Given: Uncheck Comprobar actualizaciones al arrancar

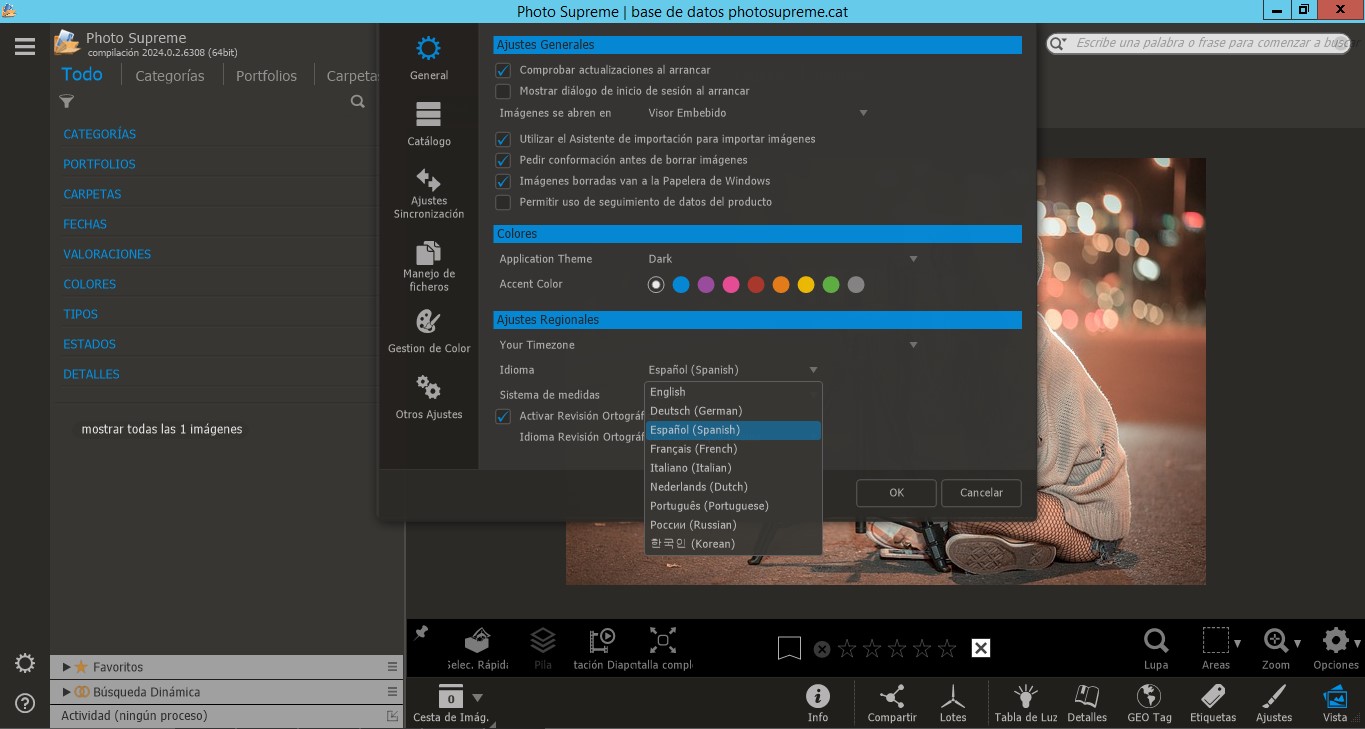Looking at the screenshot, I should click(x=503, y=70).
